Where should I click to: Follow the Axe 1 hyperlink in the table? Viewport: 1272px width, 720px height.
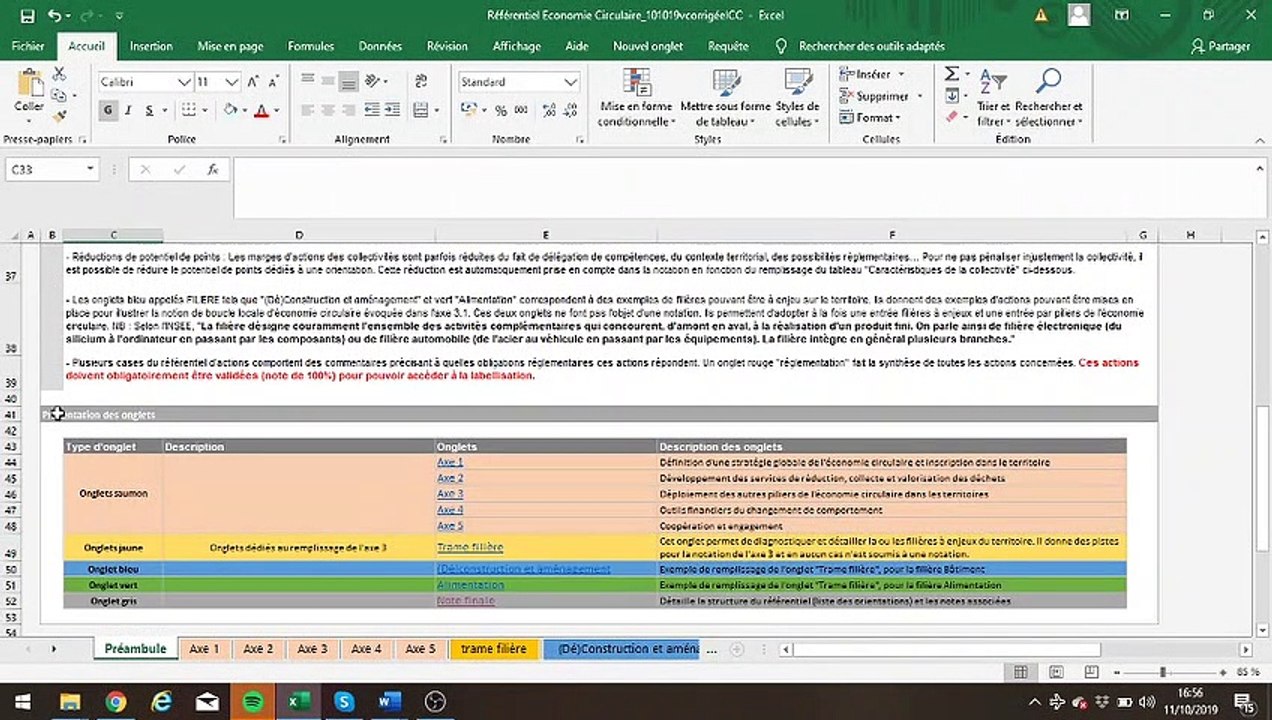pos(450,462)
